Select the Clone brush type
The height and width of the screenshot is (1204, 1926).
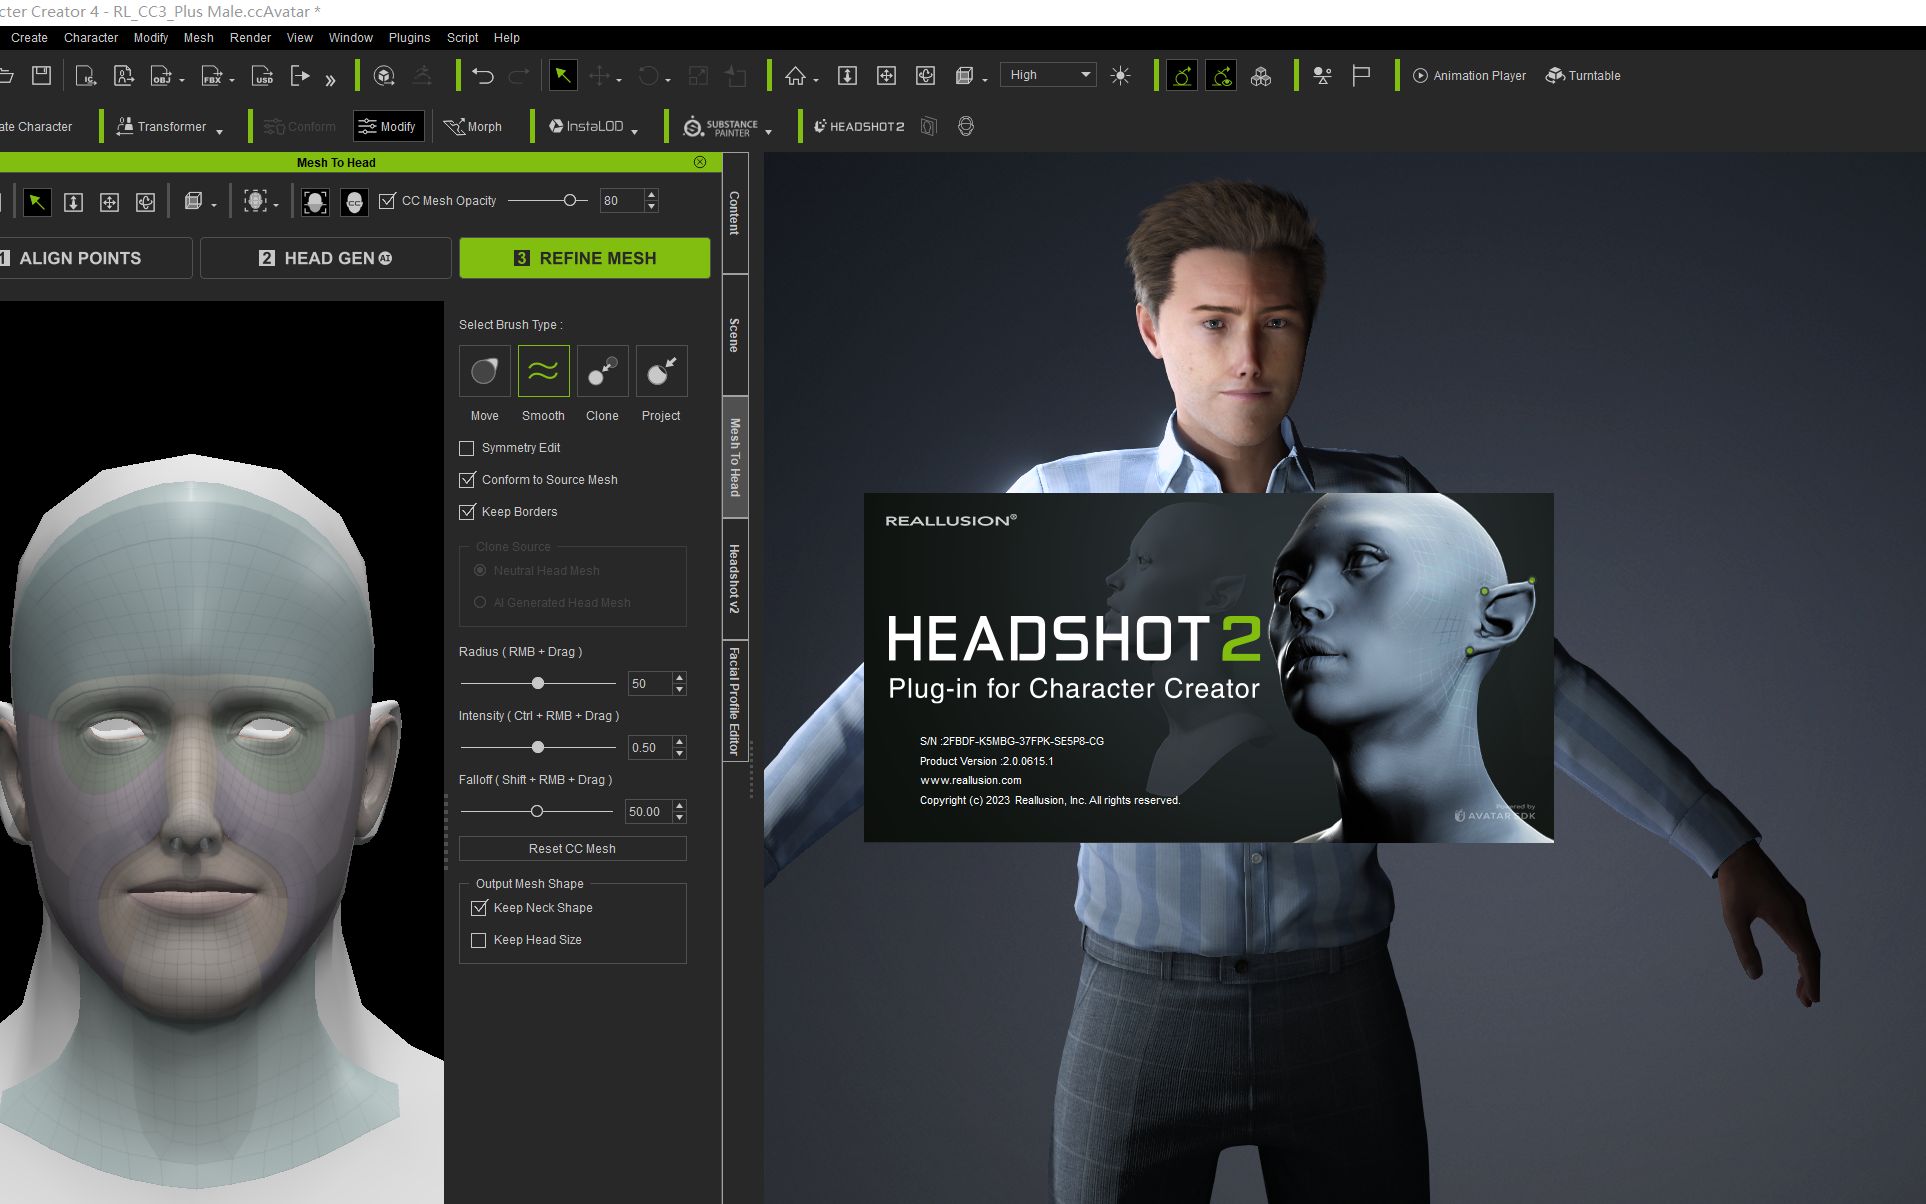coord(601,370)
